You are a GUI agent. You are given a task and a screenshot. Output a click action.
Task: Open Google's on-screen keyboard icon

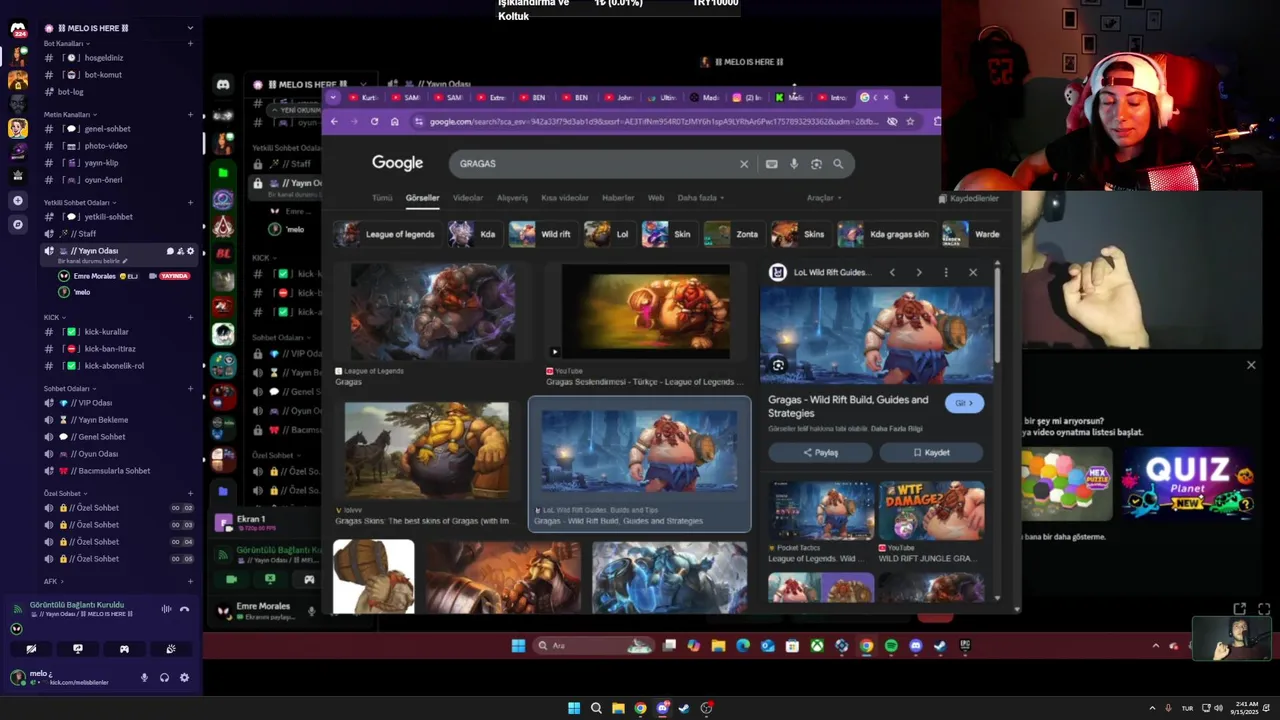(x=771, y=164)
